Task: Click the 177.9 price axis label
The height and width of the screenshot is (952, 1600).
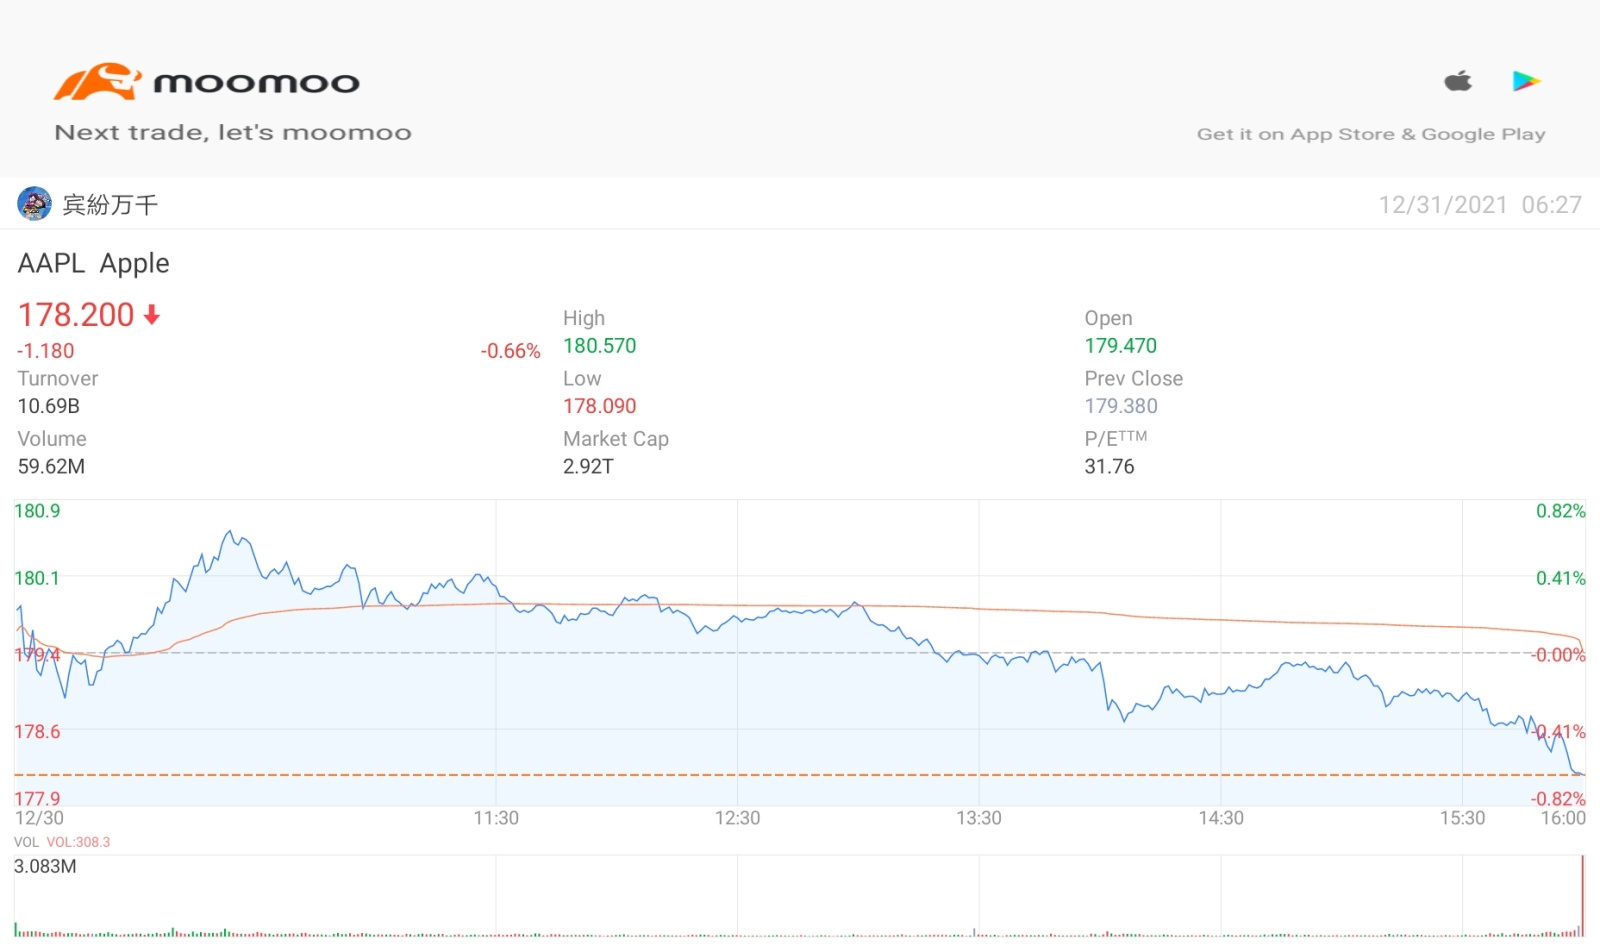Action: pyautogui.click(x=37, y=798)
